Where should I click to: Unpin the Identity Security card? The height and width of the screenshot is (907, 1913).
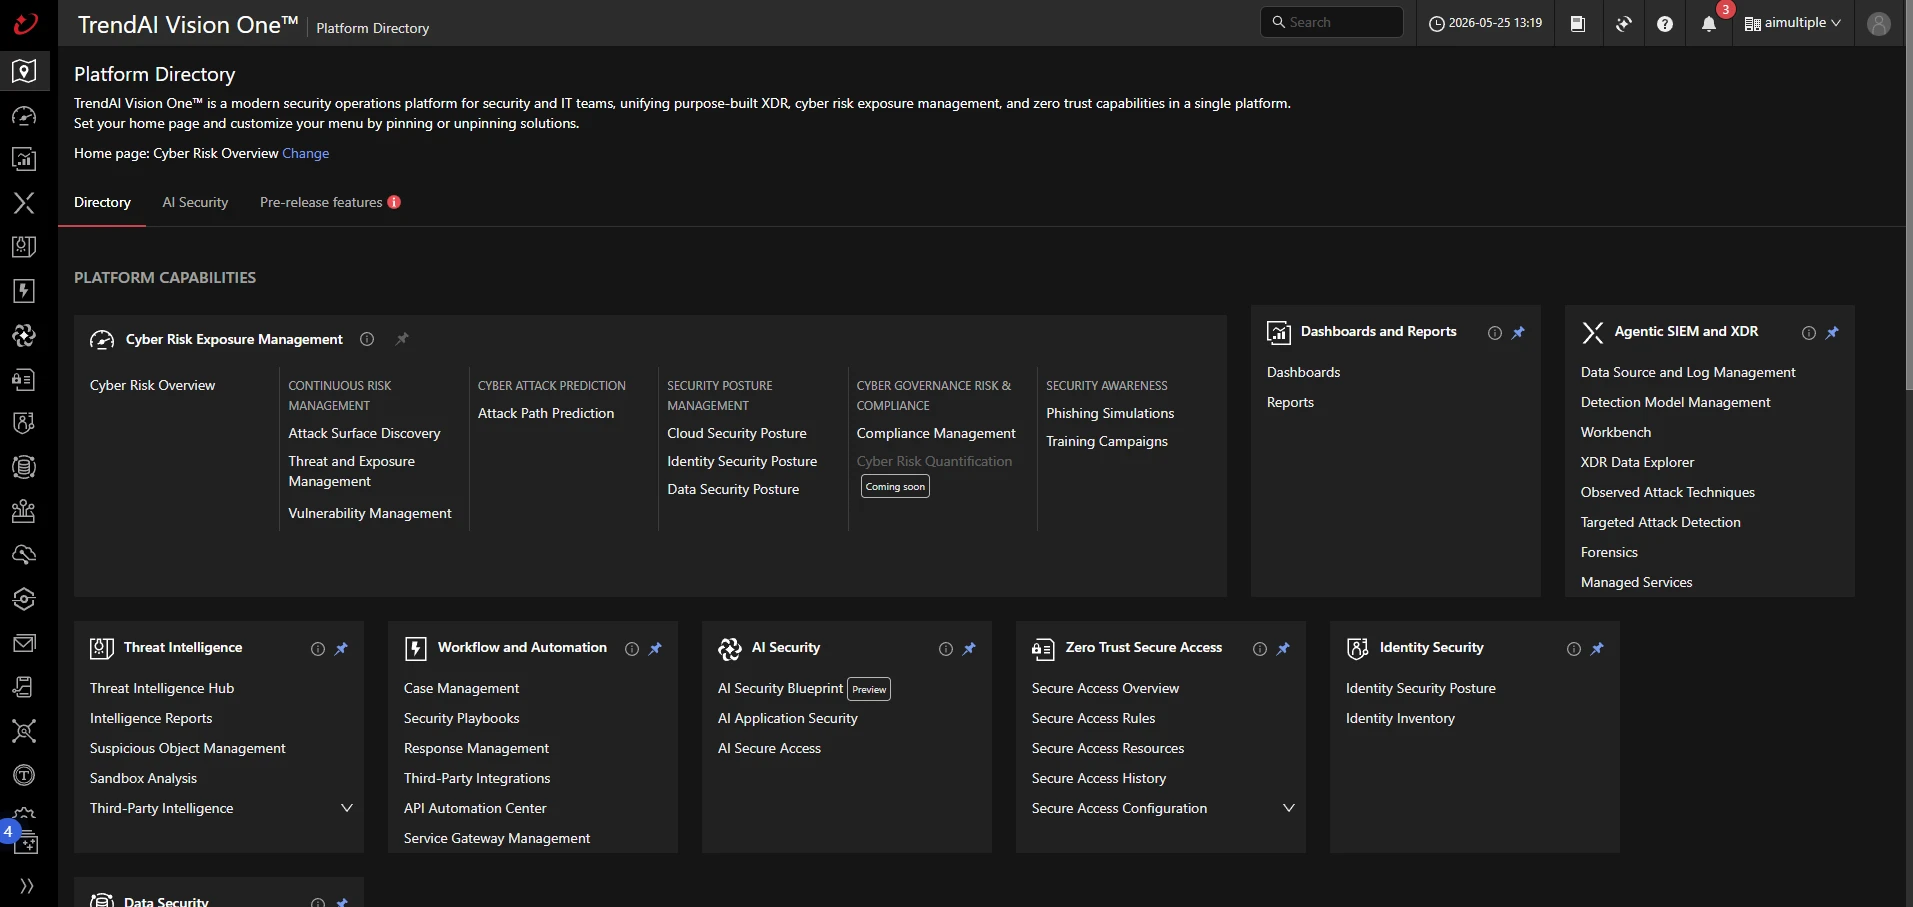(x=1597, y=649)
